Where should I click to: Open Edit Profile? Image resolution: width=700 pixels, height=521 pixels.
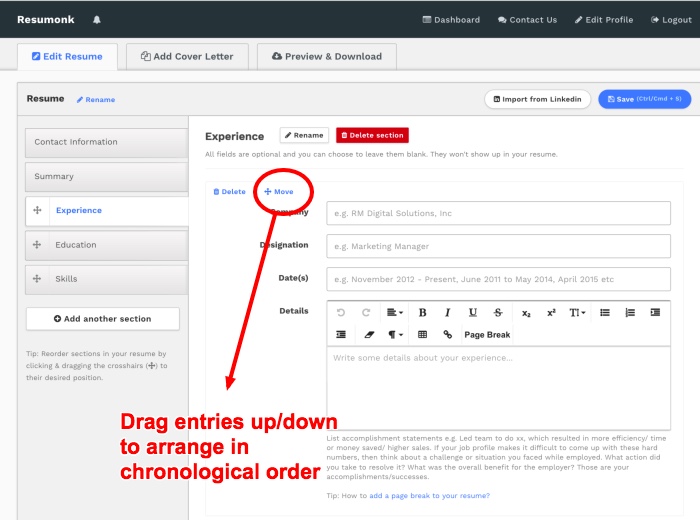click(604, 20)
